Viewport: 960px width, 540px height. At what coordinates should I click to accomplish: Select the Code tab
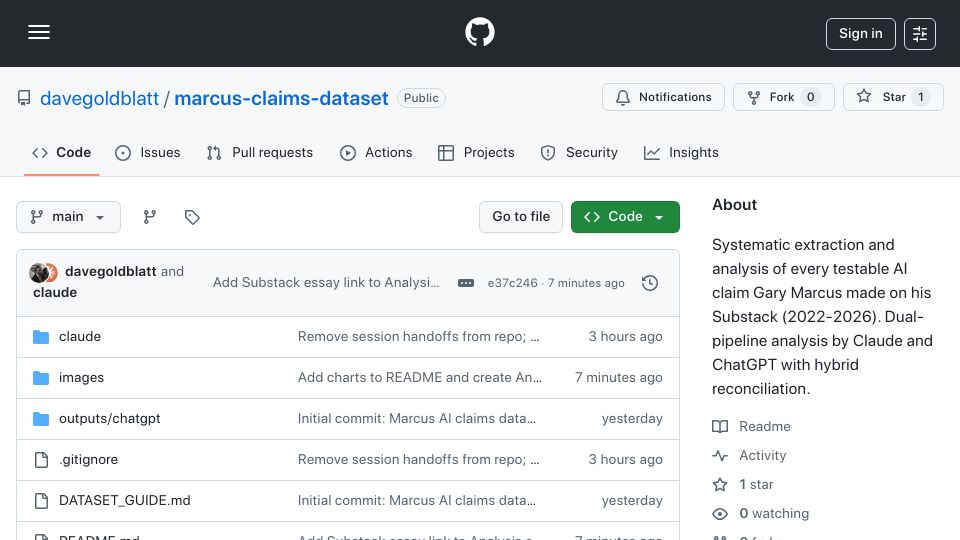point(61,152)
